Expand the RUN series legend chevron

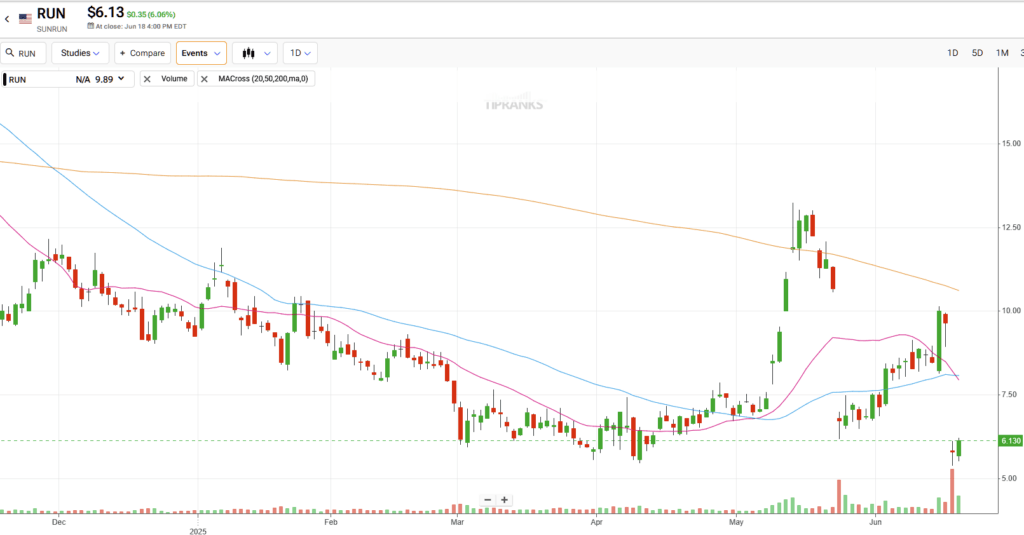121,79
